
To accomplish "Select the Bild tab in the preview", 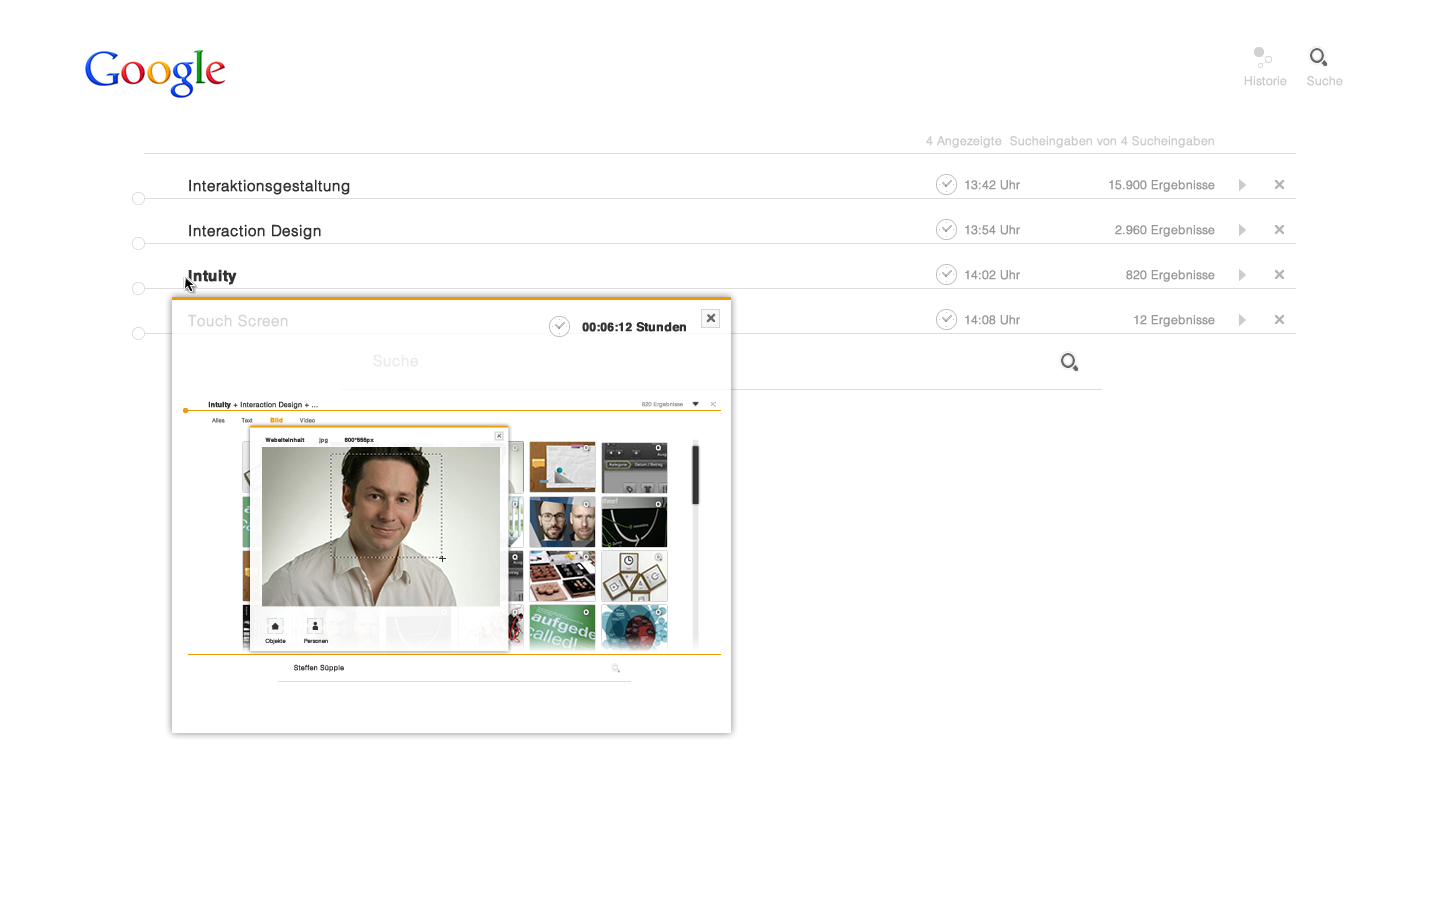I will pyautogui.click(x=276, y=420).
